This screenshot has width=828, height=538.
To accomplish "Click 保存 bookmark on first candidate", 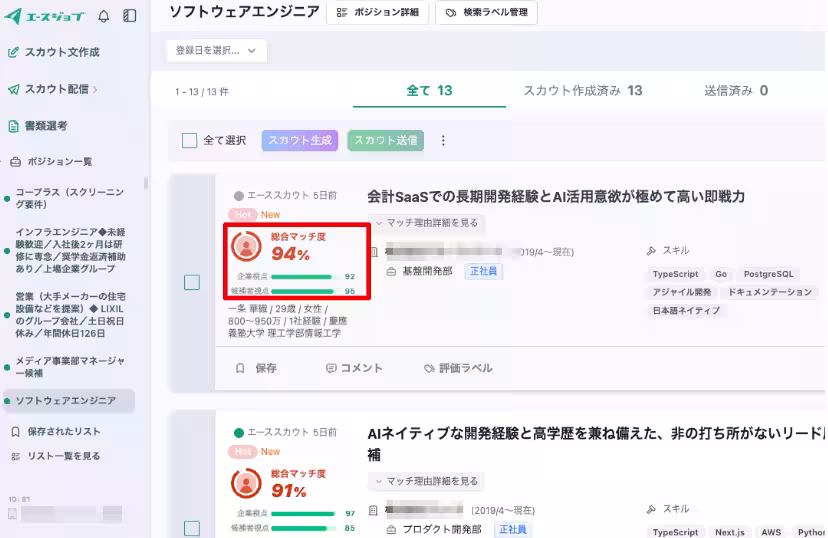I will click(x=256, y=368).
